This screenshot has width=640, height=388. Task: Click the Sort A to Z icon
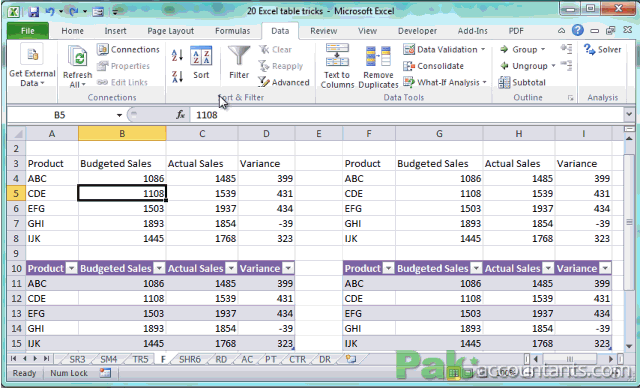click(177, 55)
